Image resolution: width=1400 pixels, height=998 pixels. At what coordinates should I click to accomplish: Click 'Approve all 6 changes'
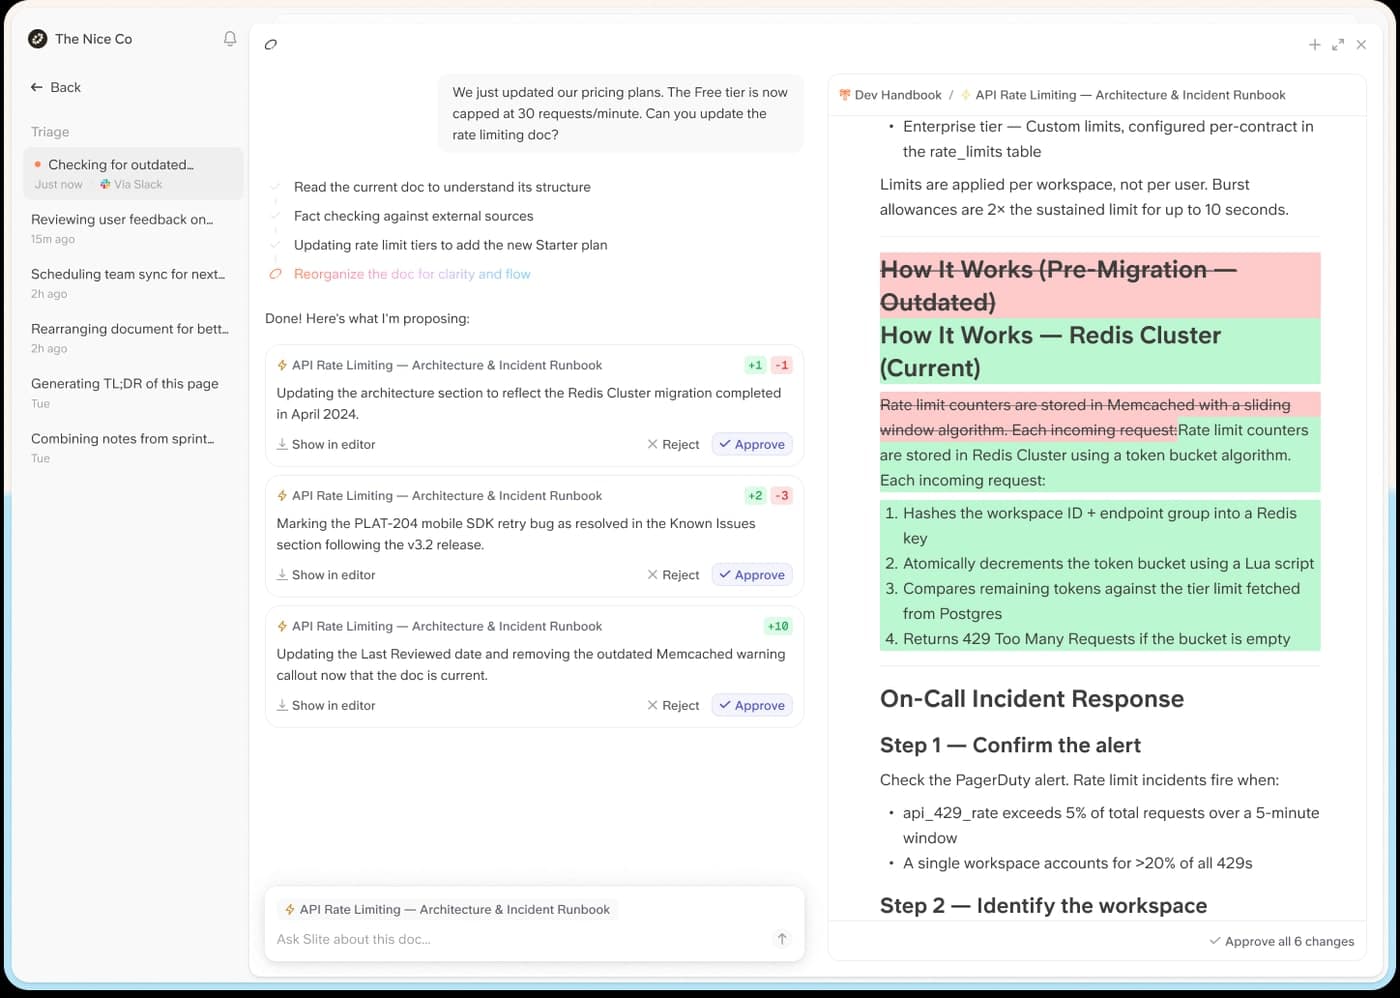(x=1282, y=941)
